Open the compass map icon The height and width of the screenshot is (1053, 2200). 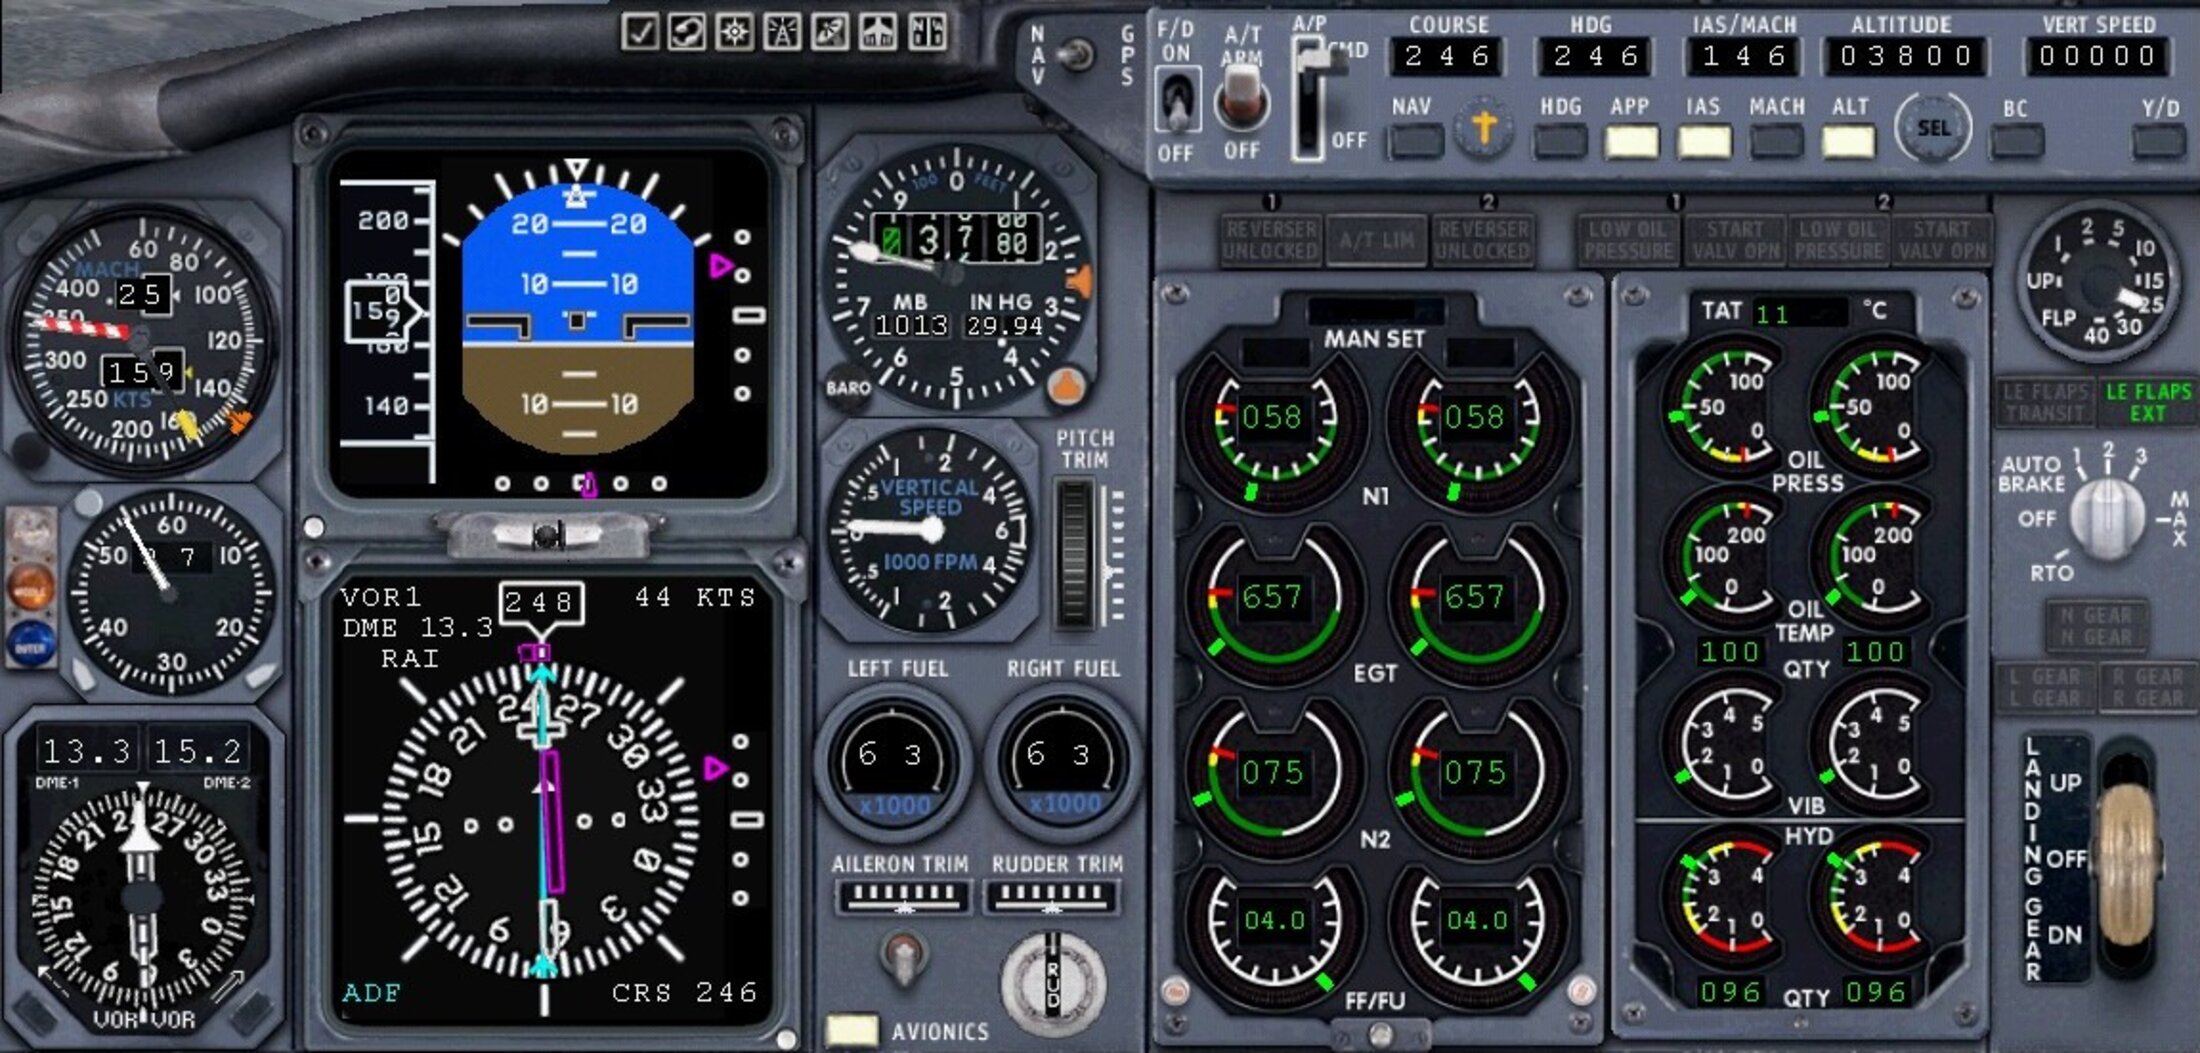point(734,32)
